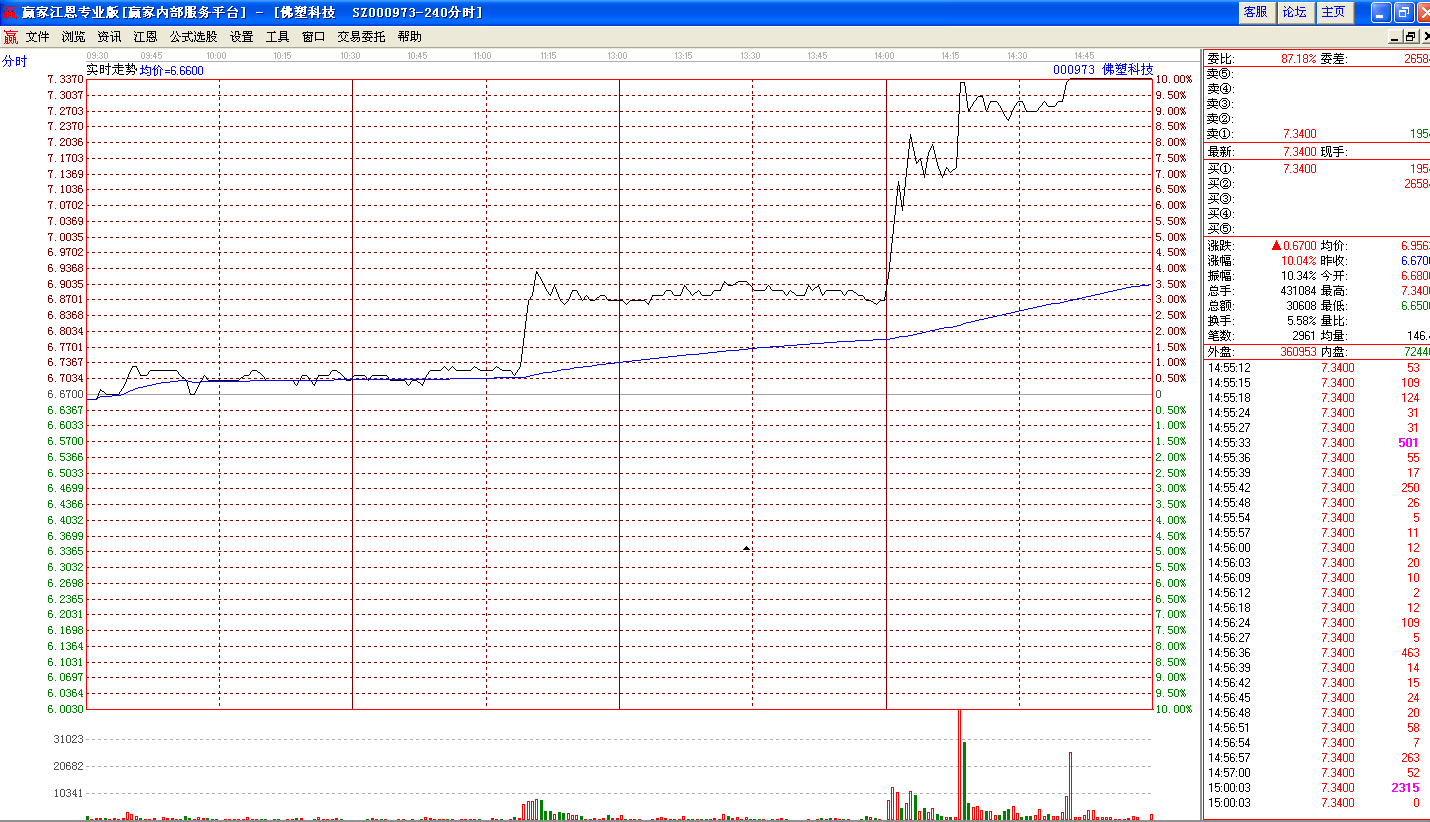Screen dimensions: 1430x822
Task: Open the 窗口 menu
Action: tap(313, 37)
